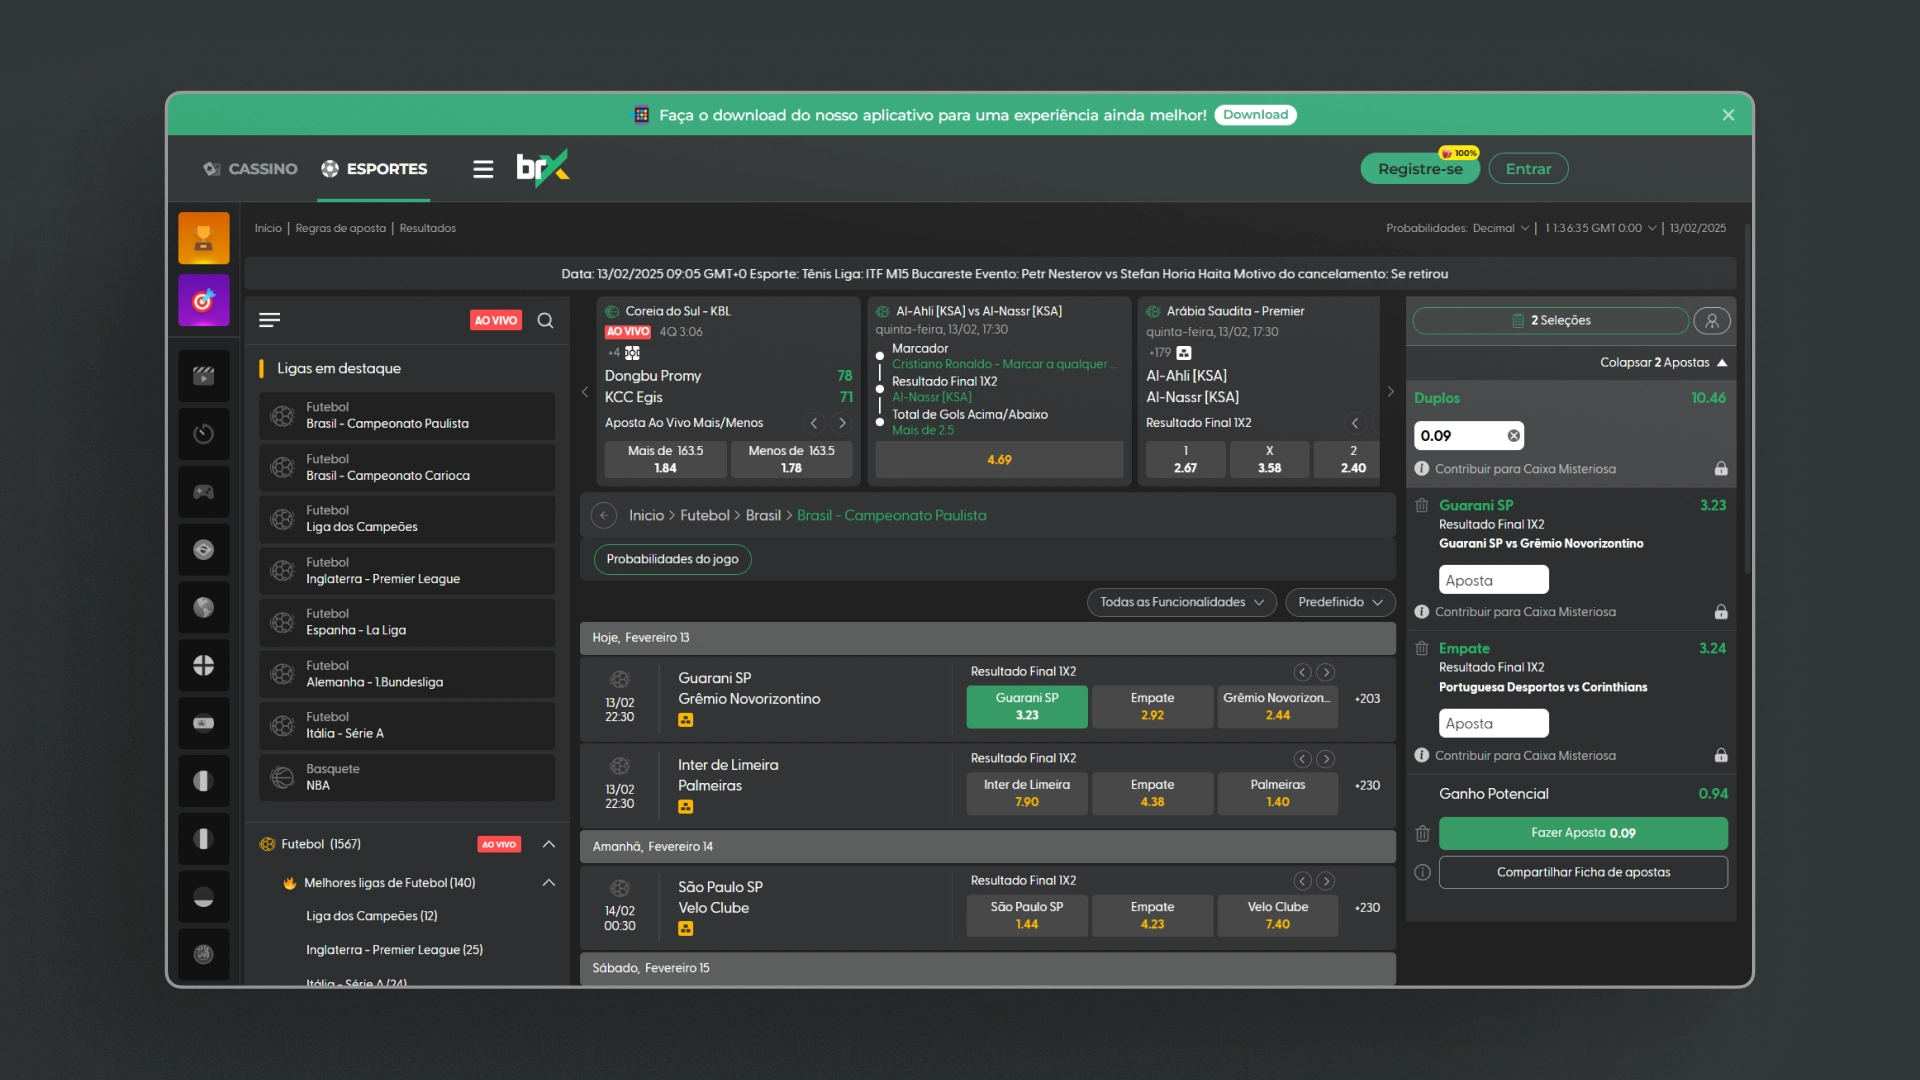This screenshot has height=1080, width=1920.
Task: Click the Aposta input under Empate selection
Action: [x=1493, y=723]
